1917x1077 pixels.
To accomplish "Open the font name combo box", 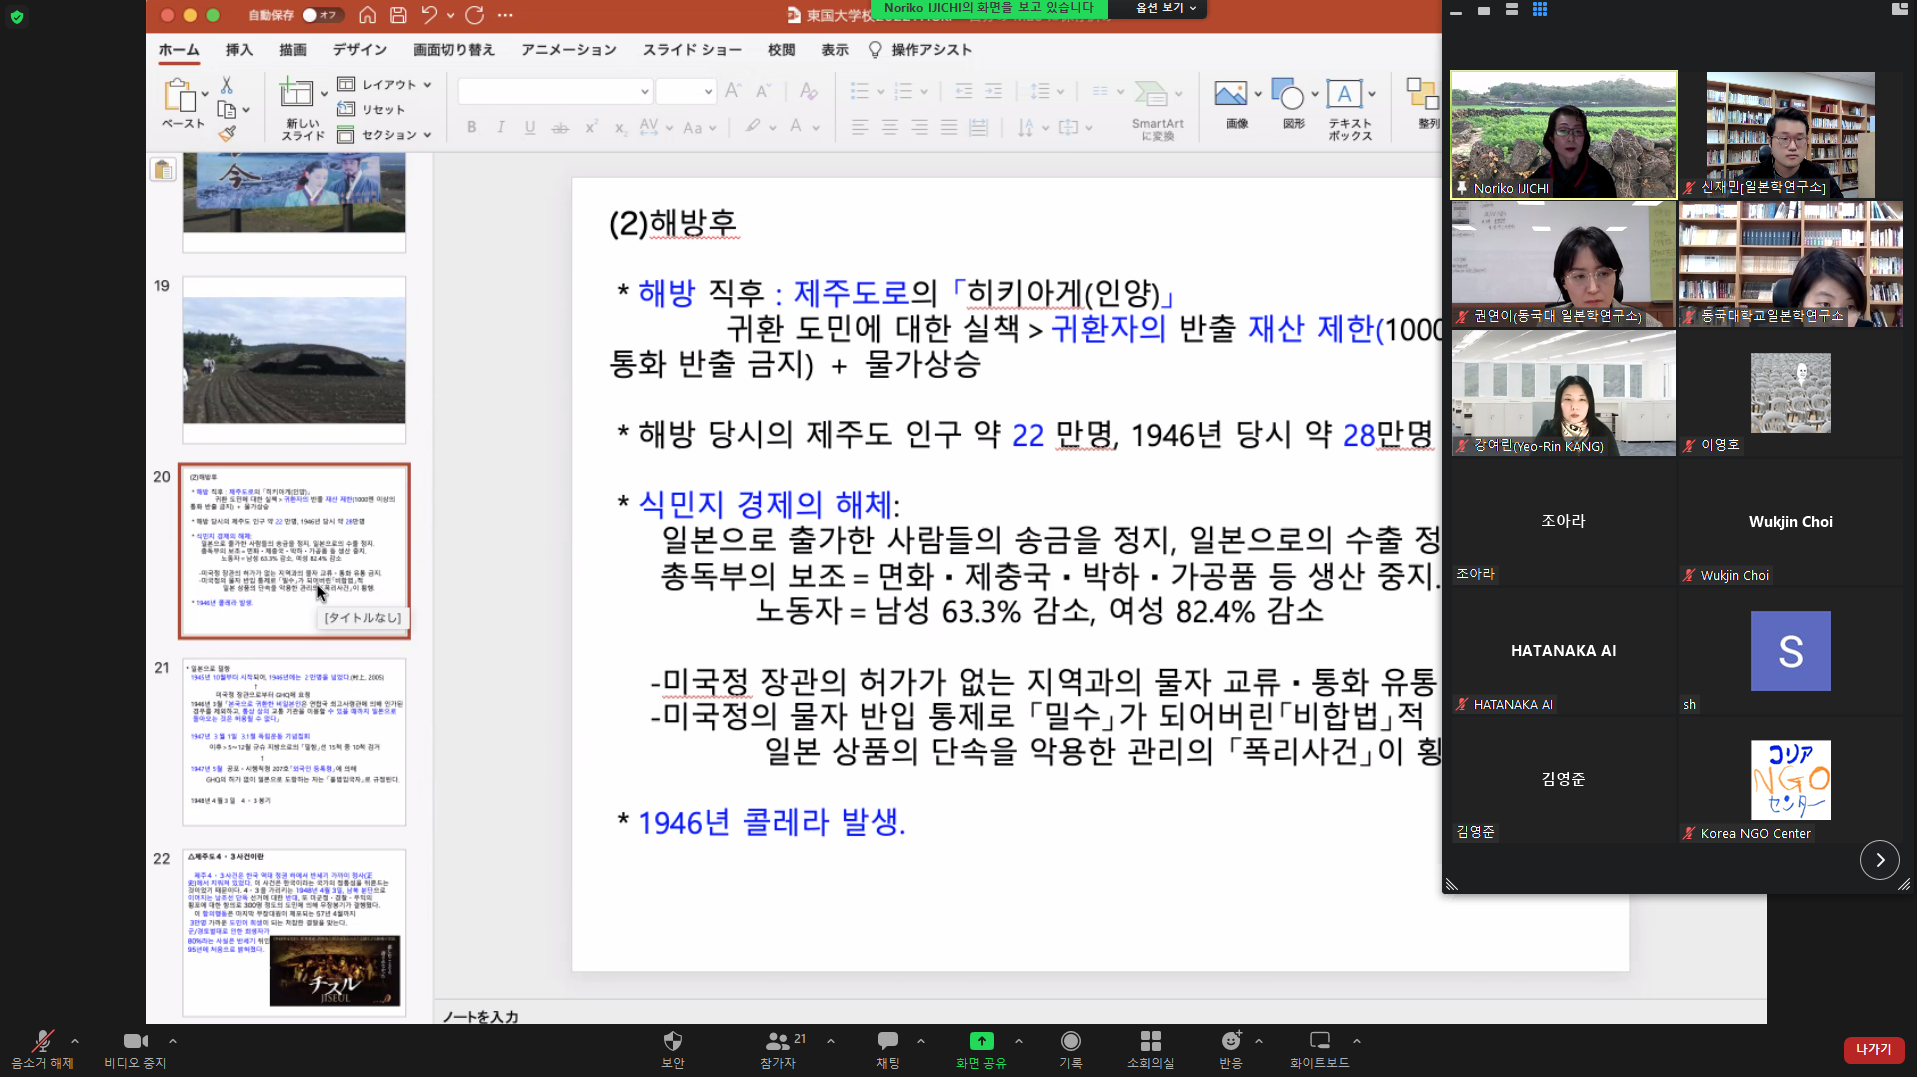I will click(x=555, y=92).
